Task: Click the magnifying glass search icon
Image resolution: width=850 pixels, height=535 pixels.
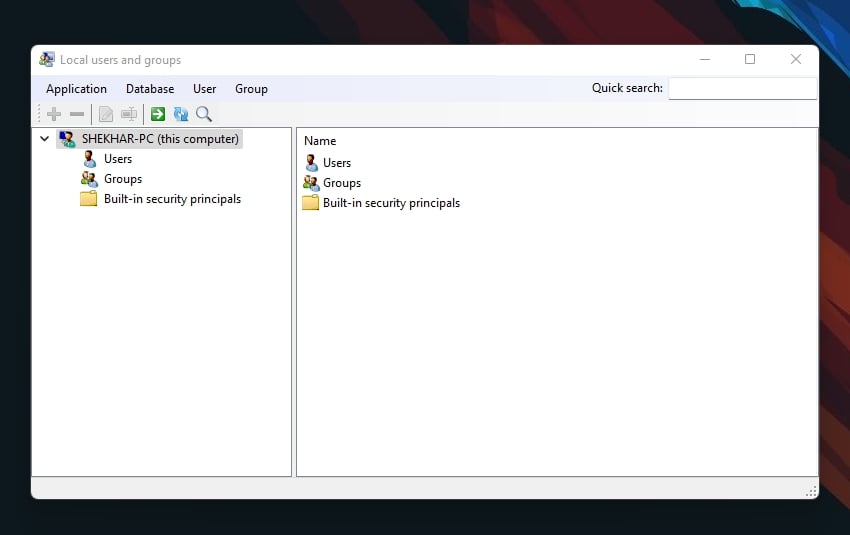Action: [x=204, y=114]
